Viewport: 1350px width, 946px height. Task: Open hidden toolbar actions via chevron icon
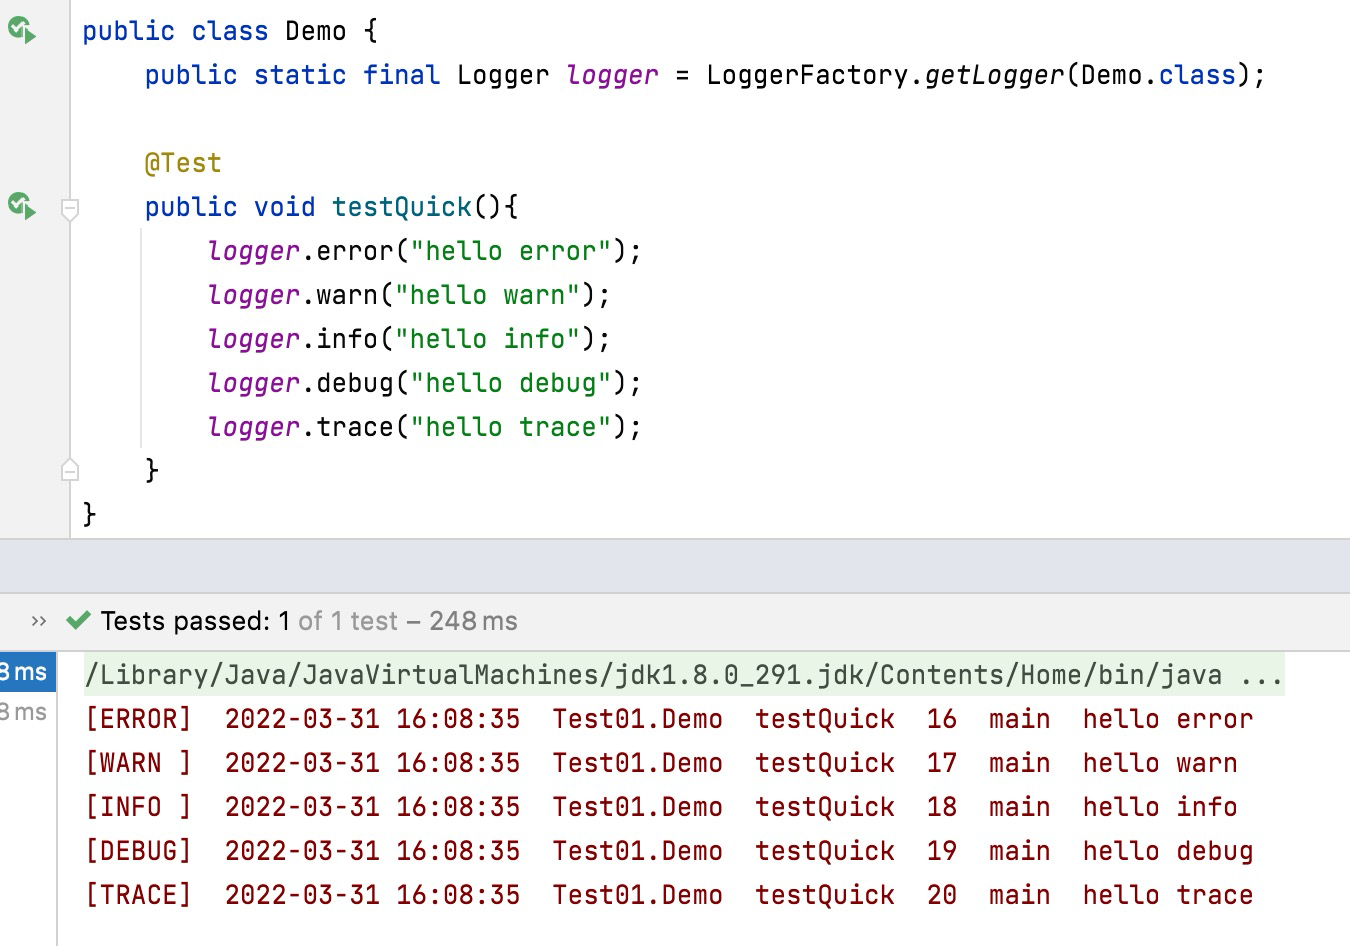point(39,620)
